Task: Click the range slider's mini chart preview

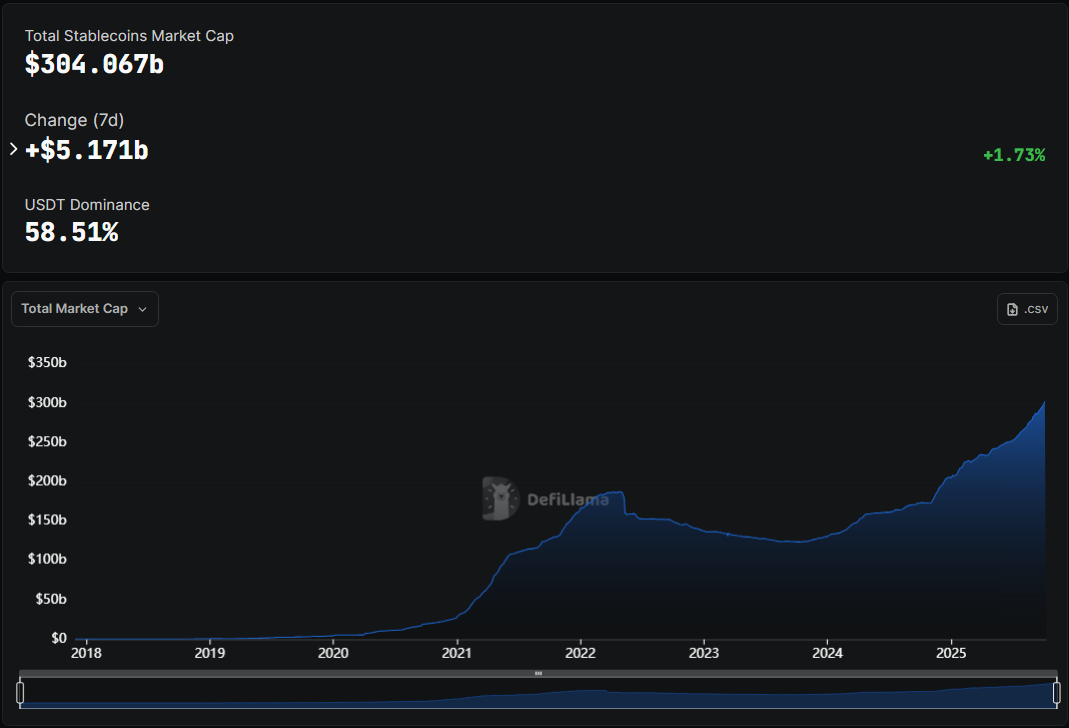Action: [538, 694]
